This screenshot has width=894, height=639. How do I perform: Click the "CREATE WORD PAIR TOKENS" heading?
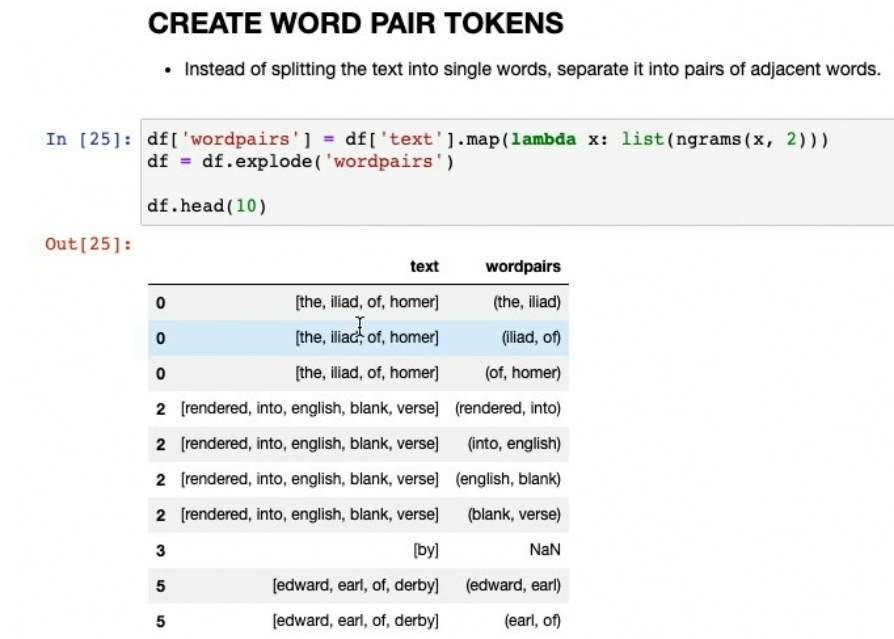[355, 24]
